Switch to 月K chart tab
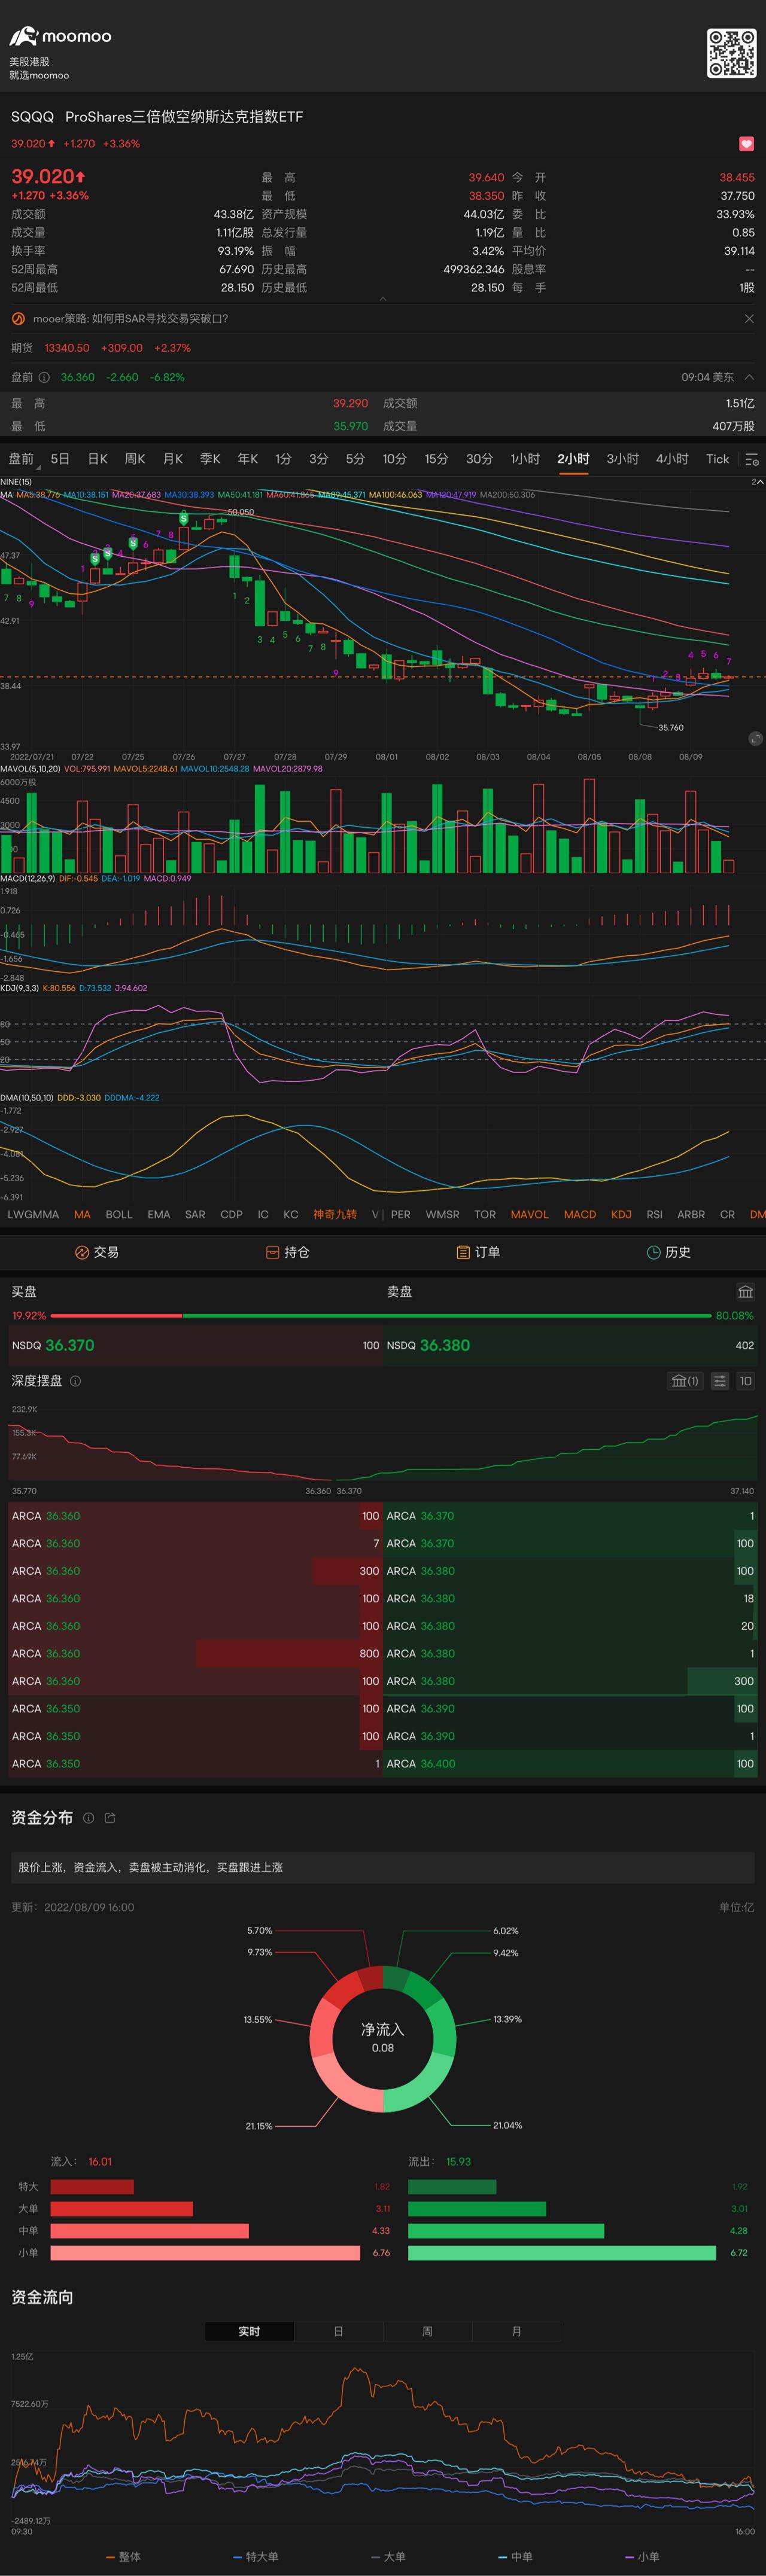This screenshot has width=766, height=2576. (173, 459)
